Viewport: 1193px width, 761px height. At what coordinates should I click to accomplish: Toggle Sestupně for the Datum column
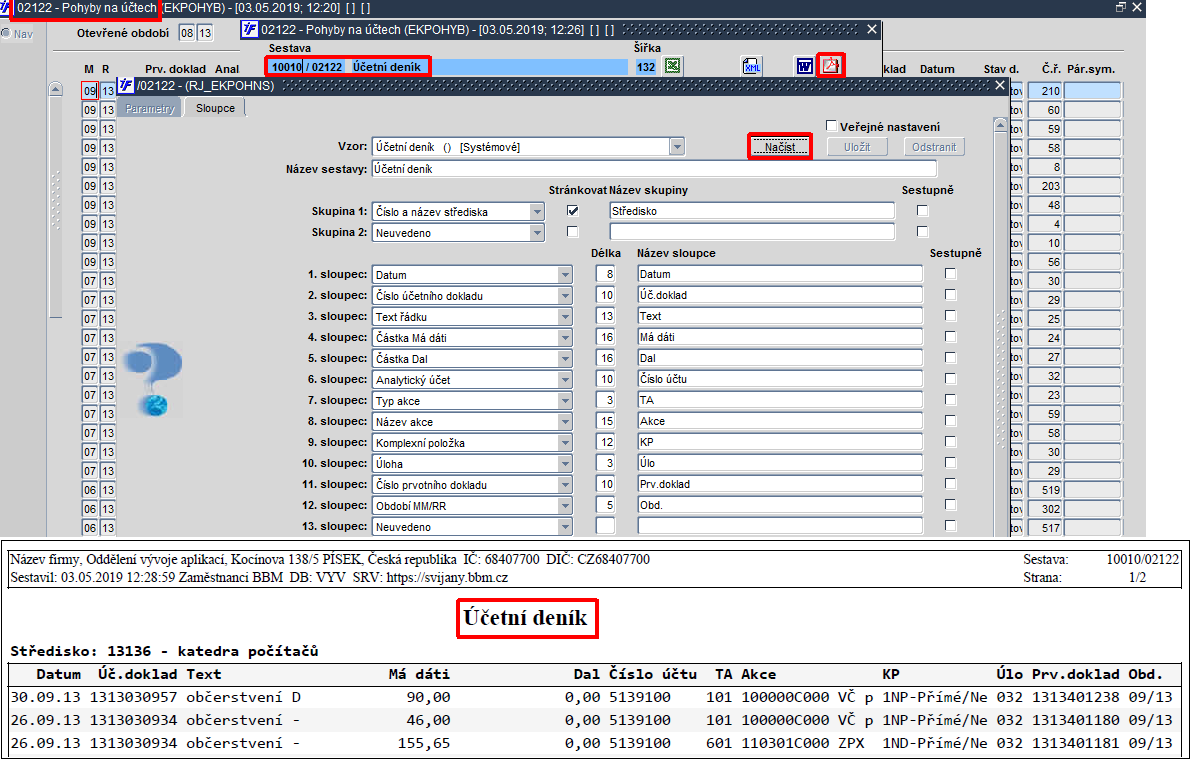tap(950, 274)
